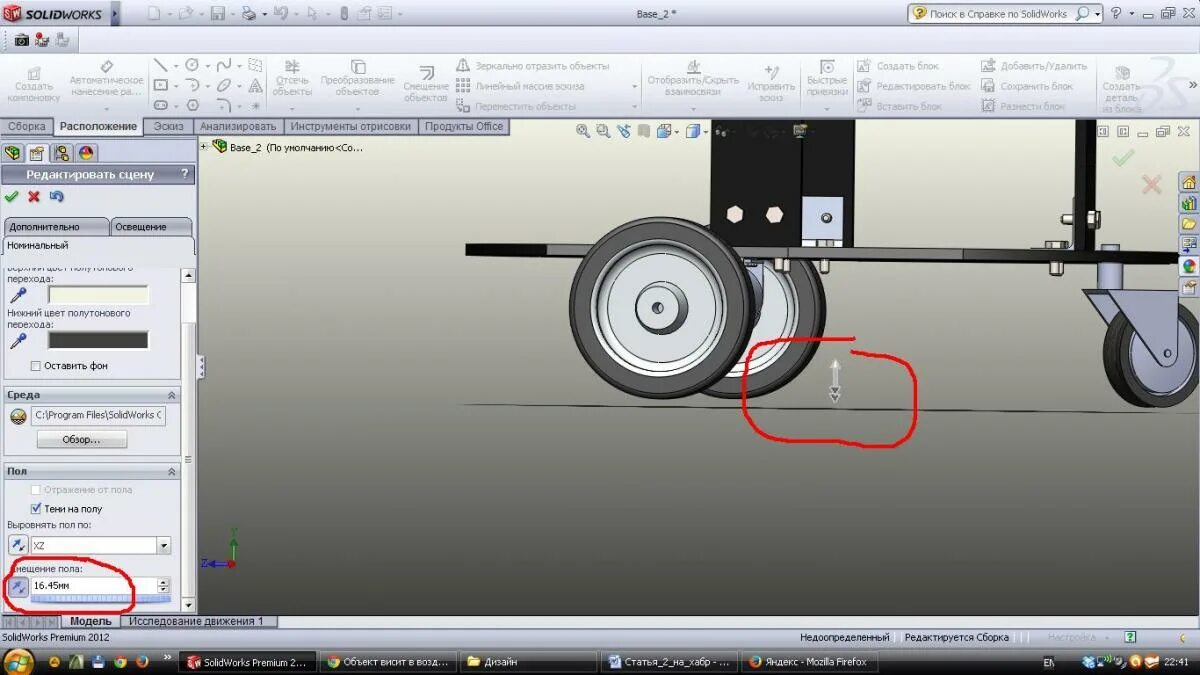Click the New document icon
Image resolution: width=1200 pixels, height=675 pixels.
coord(153,14)
